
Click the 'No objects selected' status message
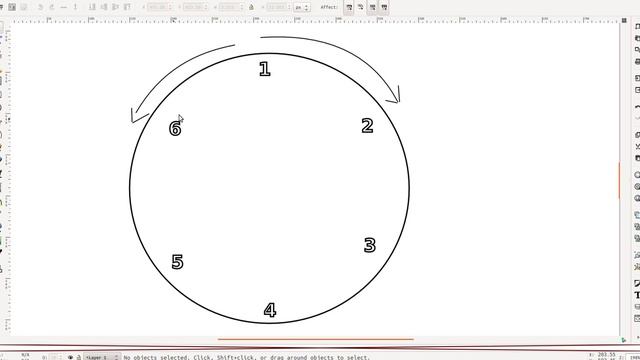pyautogui.click(x=246, y=358)
